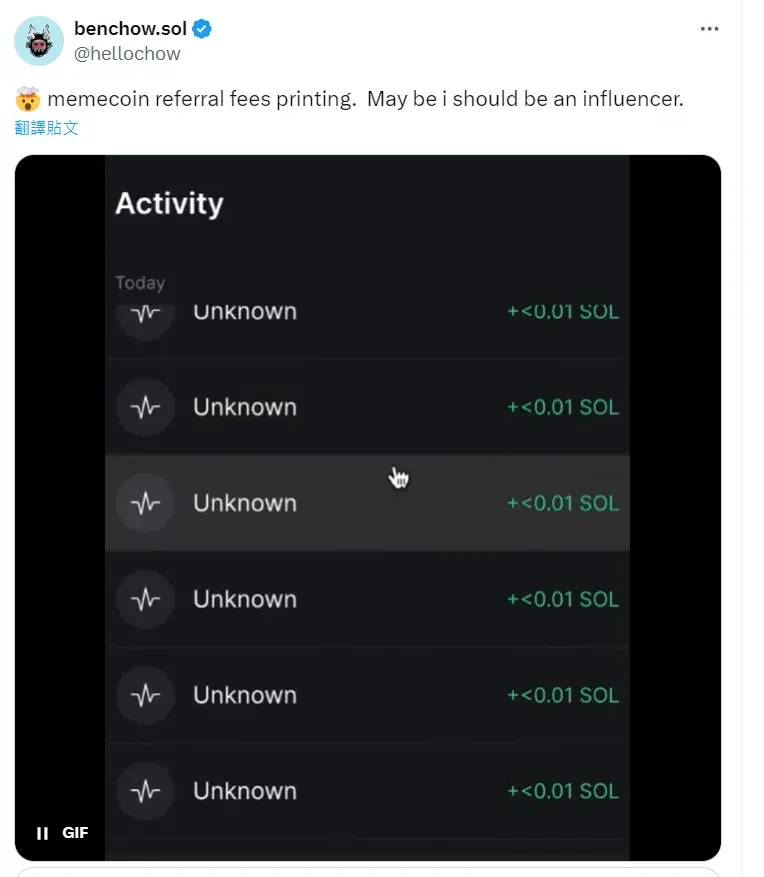This screenshot has width=764, height=877.
Task: Click pulse icon in the second-to-last row
Action: (146, 695)
